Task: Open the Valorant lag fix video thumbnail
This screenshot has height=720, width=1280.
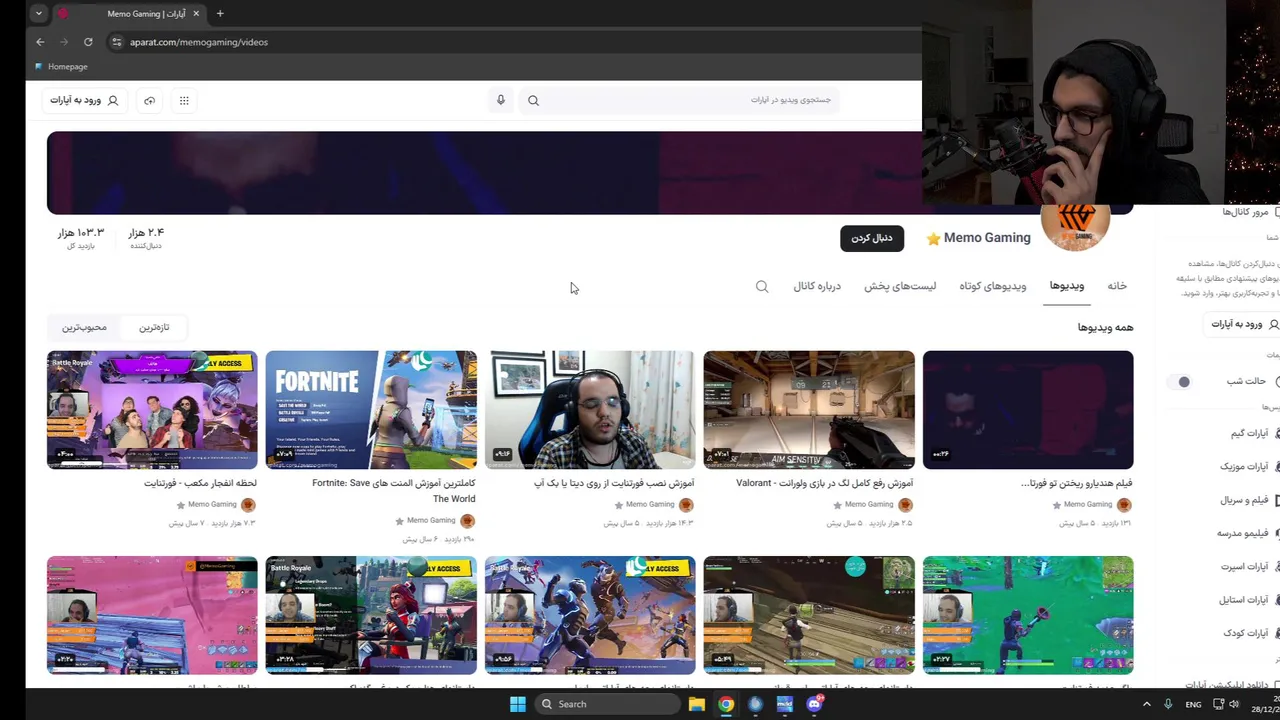Action: click(x=809, y=410)
